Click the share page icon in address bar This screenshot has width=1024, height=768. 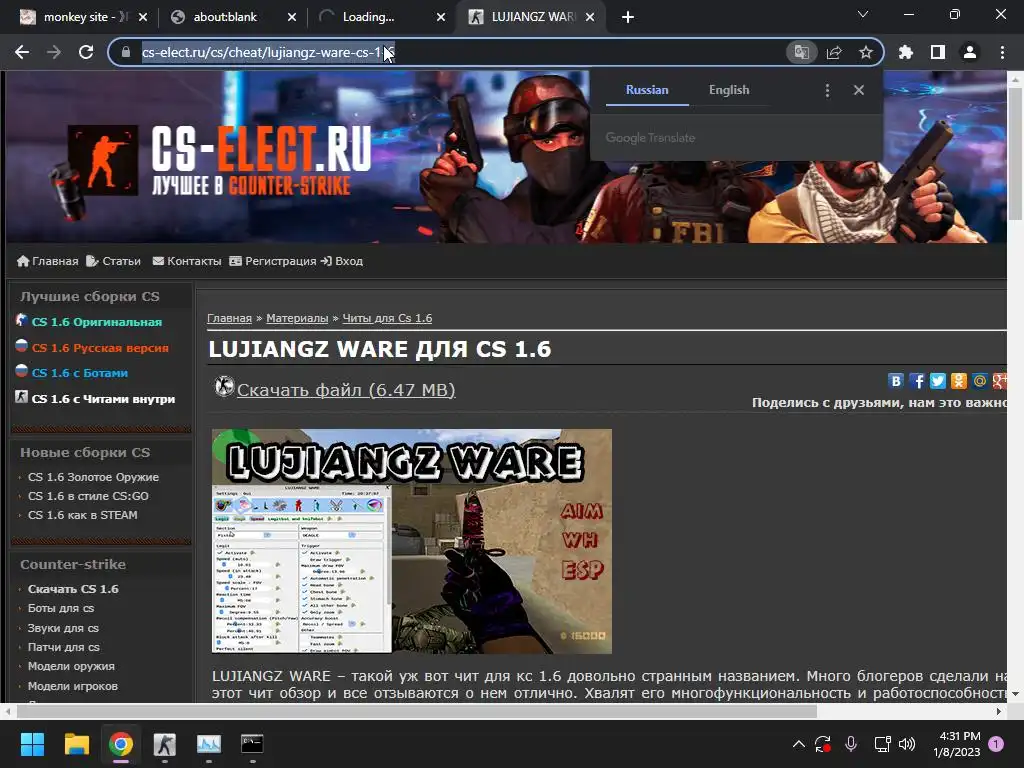[x=834, y=52]
